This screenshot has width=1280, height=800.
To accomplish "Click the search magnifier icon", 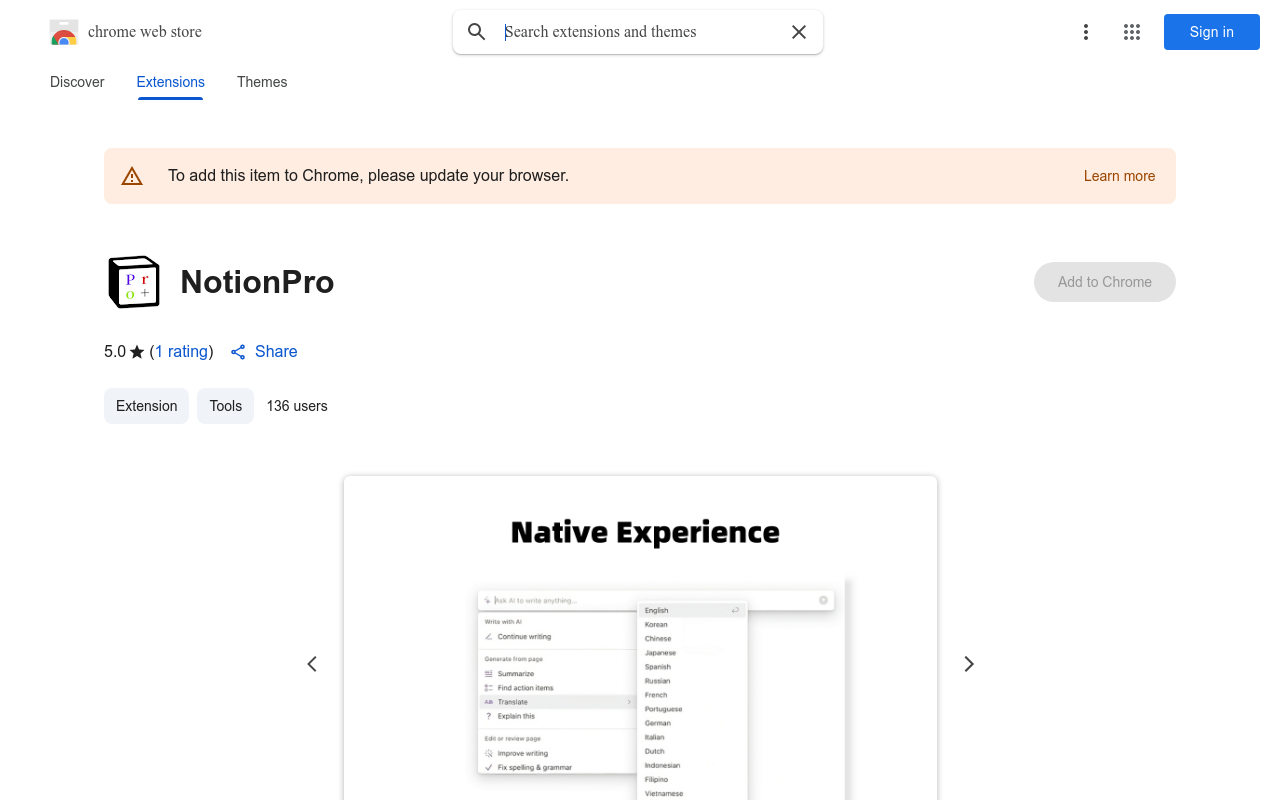I will [x=477, y=32].
